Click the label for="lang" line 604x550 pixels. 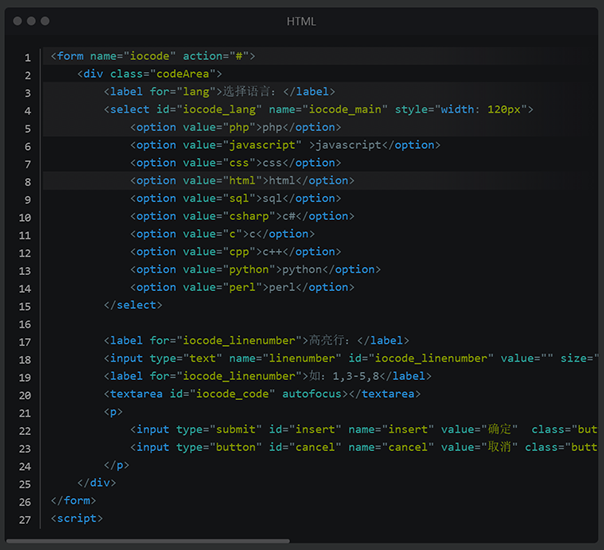point(220,92)
